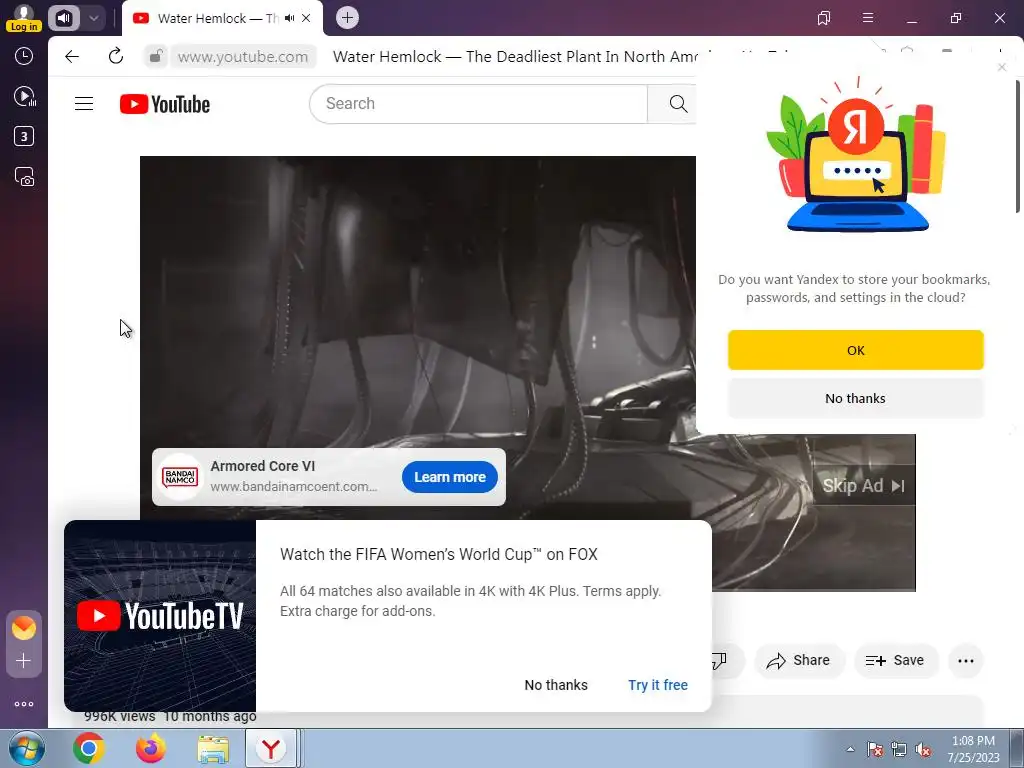The height and width of the screenshot is (768, 1024).
Task: Open the history clock icon in sidebar
Action: 24,56
